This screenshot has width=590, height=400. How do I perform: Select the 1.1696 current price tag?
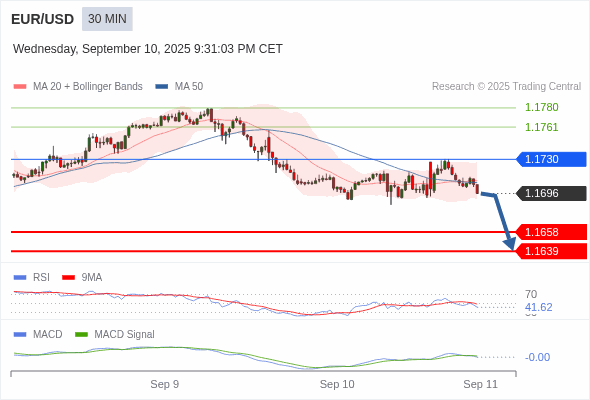[x=551, y=193]
